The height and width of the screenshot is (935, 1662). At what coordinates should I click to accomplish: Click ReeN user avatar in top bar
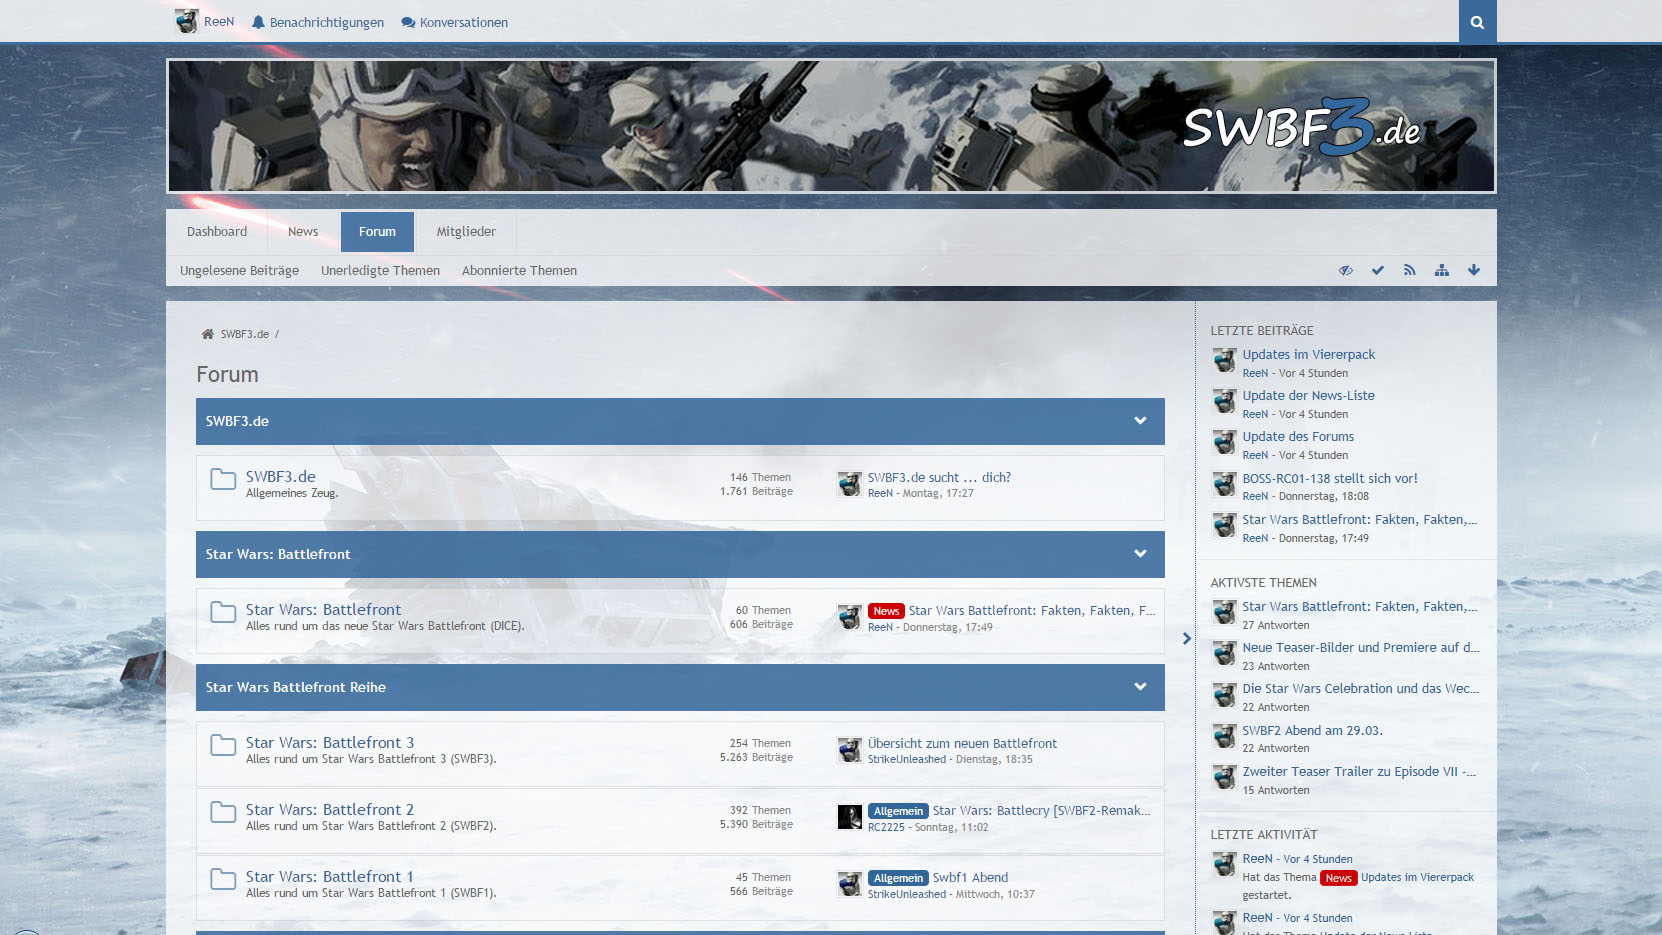coord(187,21)
